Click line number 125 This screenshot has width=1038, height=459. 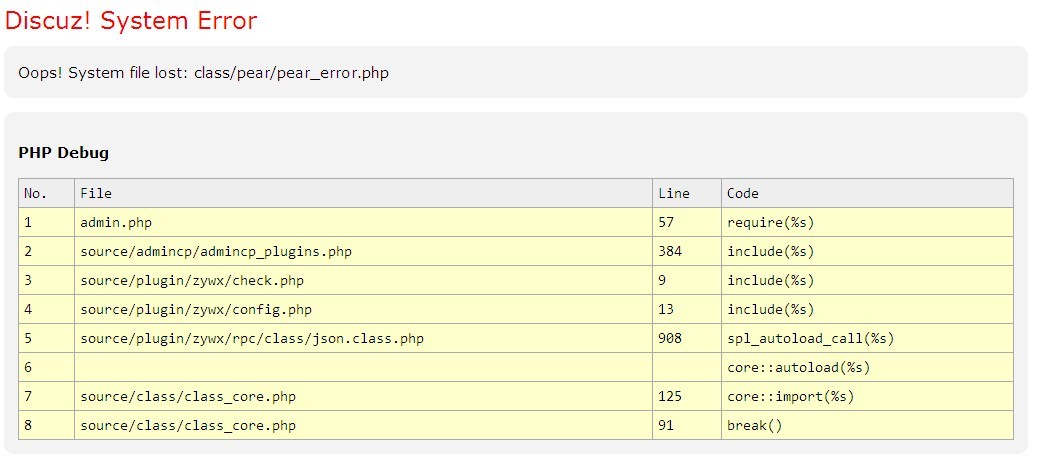pyautogui.click(x=687, y=397)
